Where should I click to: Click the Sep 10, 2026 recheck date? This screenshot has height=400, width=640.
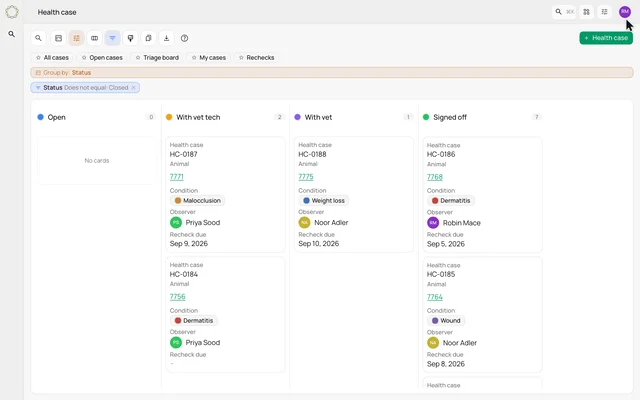pyautogui.click(x=319, y=244)
